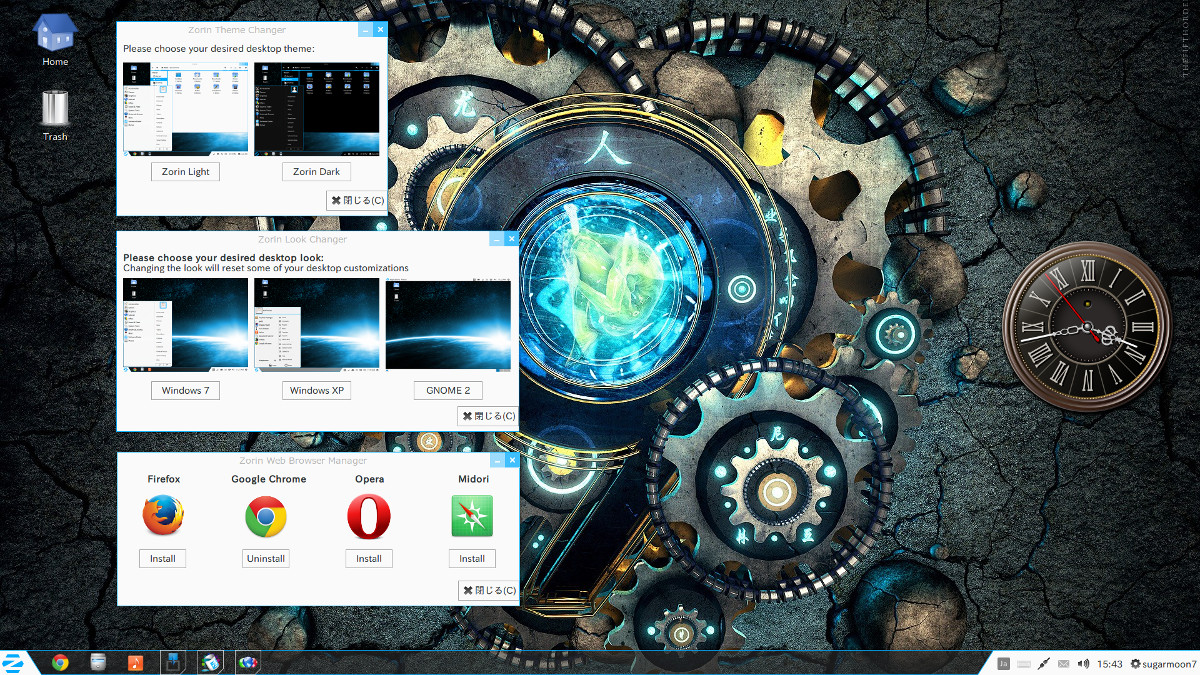Click the Firefox logo in Browser Manager
This screenshot has width=1200, height=675.
(x=163, y=517)
